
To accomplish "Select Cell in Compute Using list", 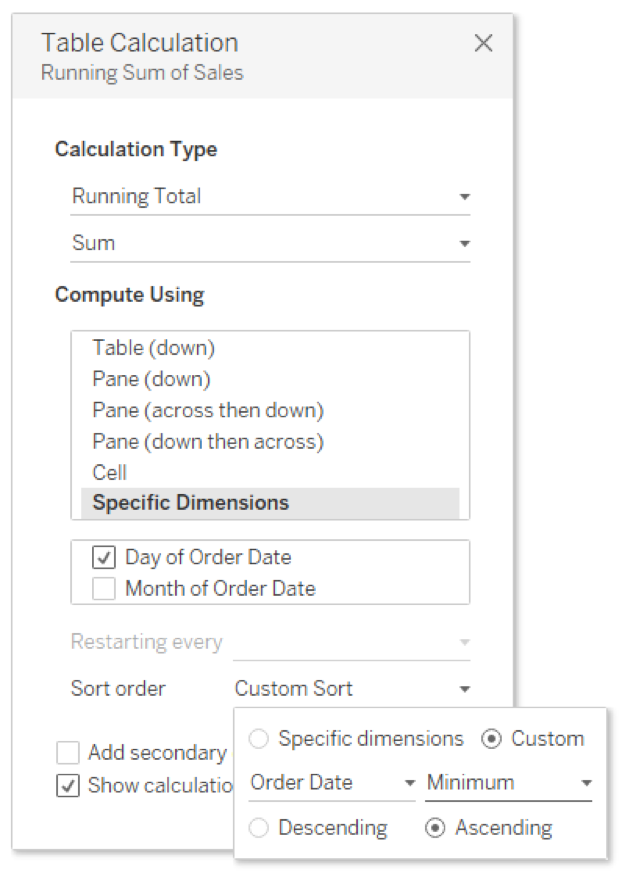I will coord(110,473).
